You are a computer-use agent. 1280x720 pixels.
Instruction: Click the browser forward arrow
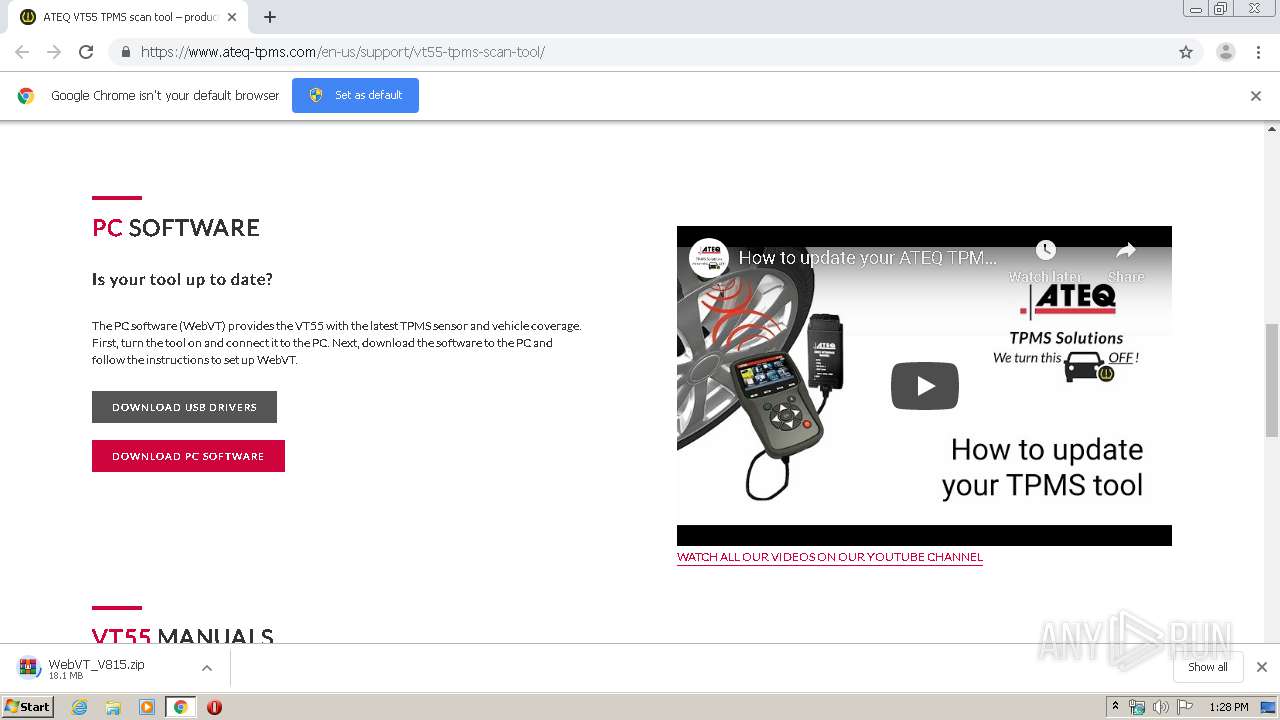coord(54,52)
